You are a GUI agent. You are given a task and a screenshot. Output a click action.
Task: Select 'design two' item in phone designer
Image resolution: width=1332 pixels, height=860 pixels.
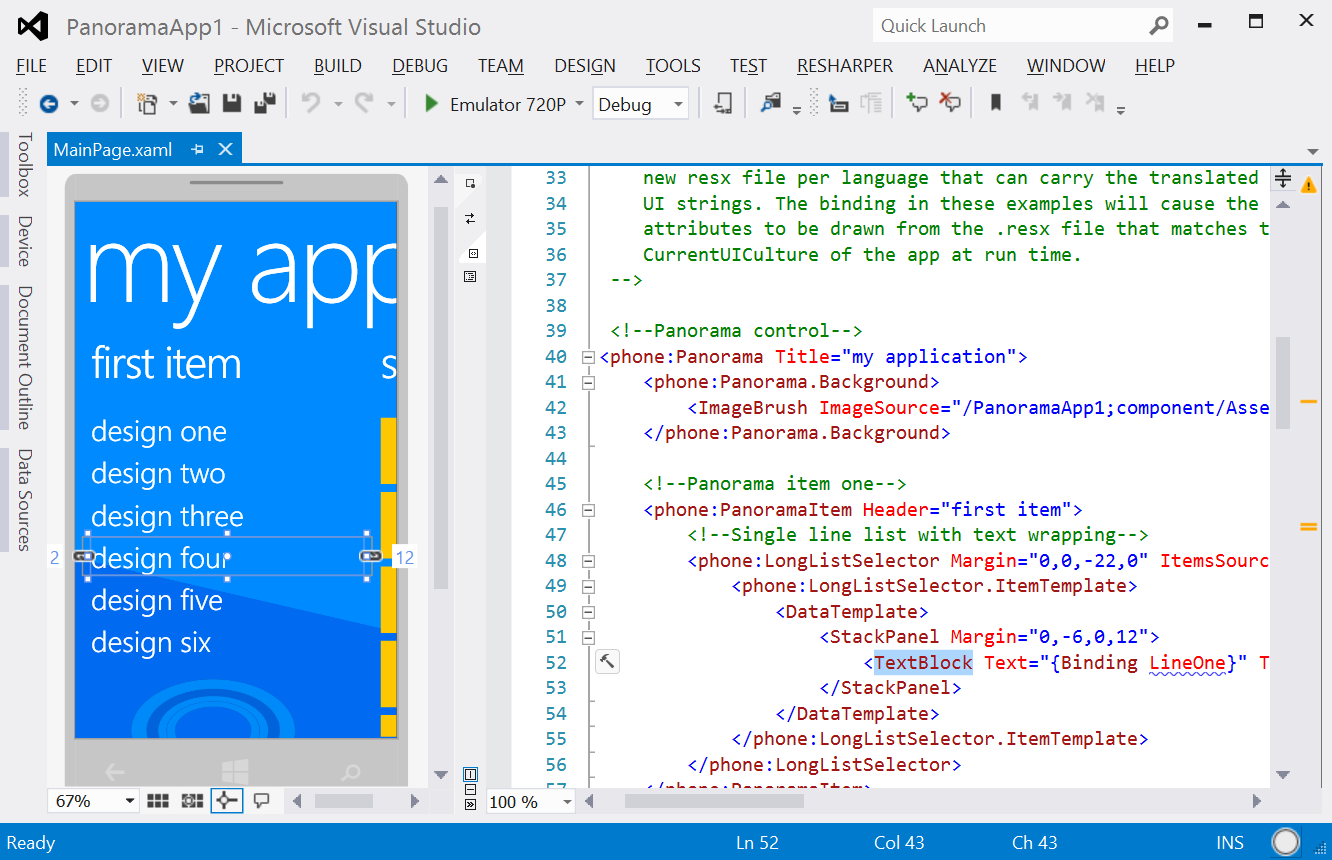coord(158,473)
